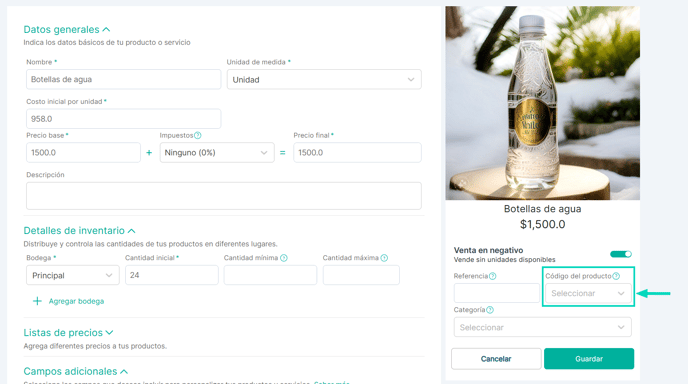Screen dimensions: 688x384
Task: Click the Guardar button
Action: (x=589, y=359)
